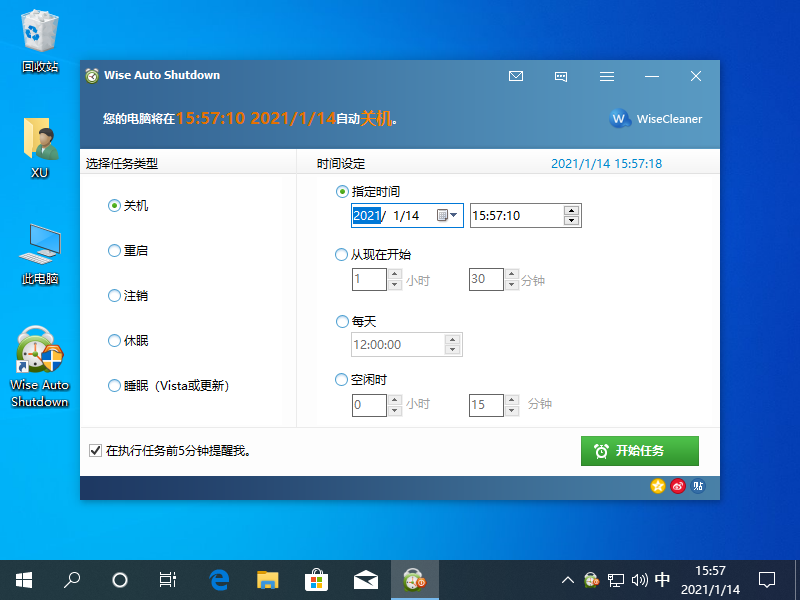Select the 休眠 (hibernate) task option

pyautogui.click(x=114, y=341)
